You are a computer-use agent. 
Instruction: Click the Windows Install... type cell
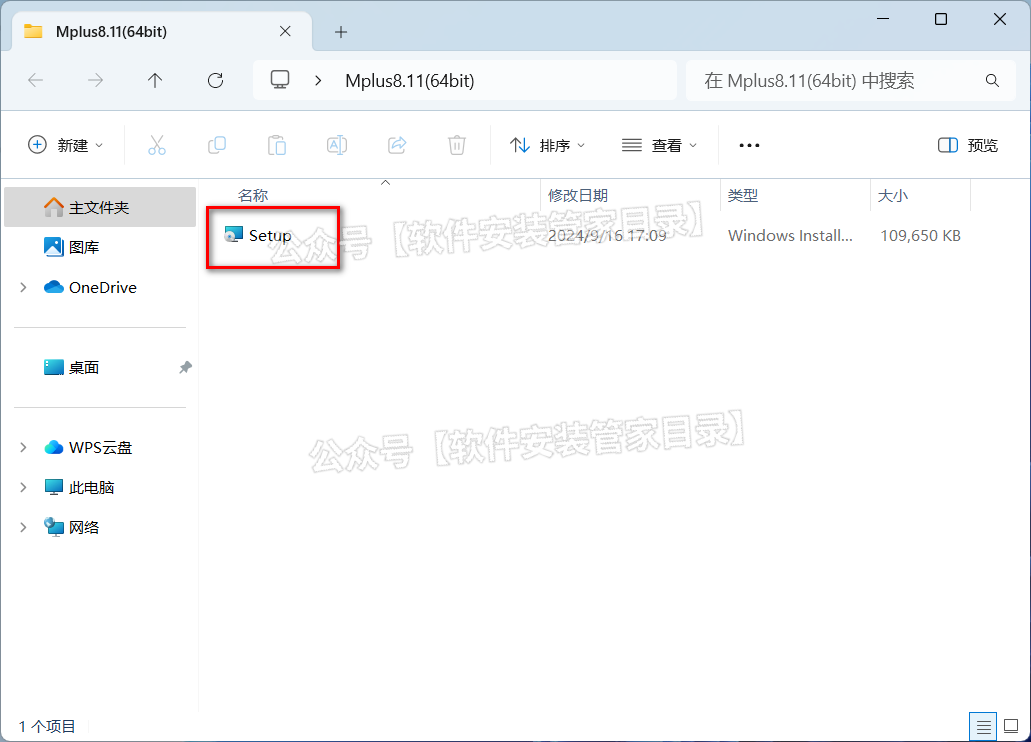(790, 235)
